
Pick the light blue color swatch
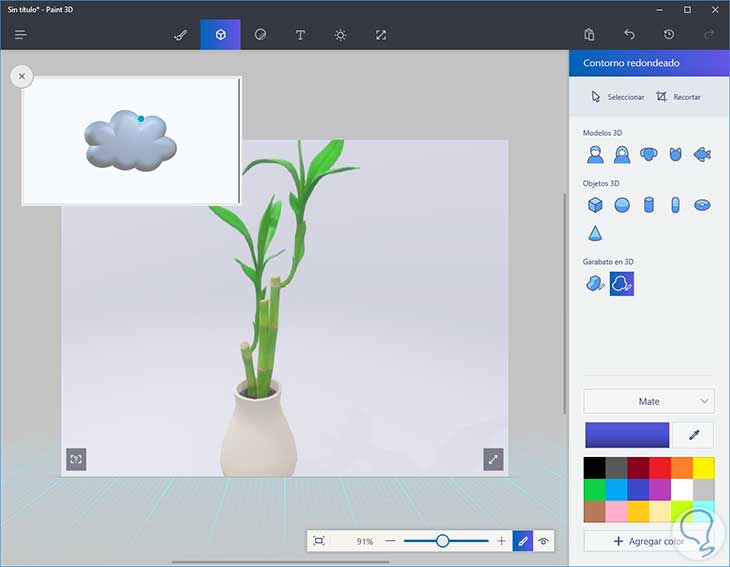pyautogui.click(x=616, y=490)
